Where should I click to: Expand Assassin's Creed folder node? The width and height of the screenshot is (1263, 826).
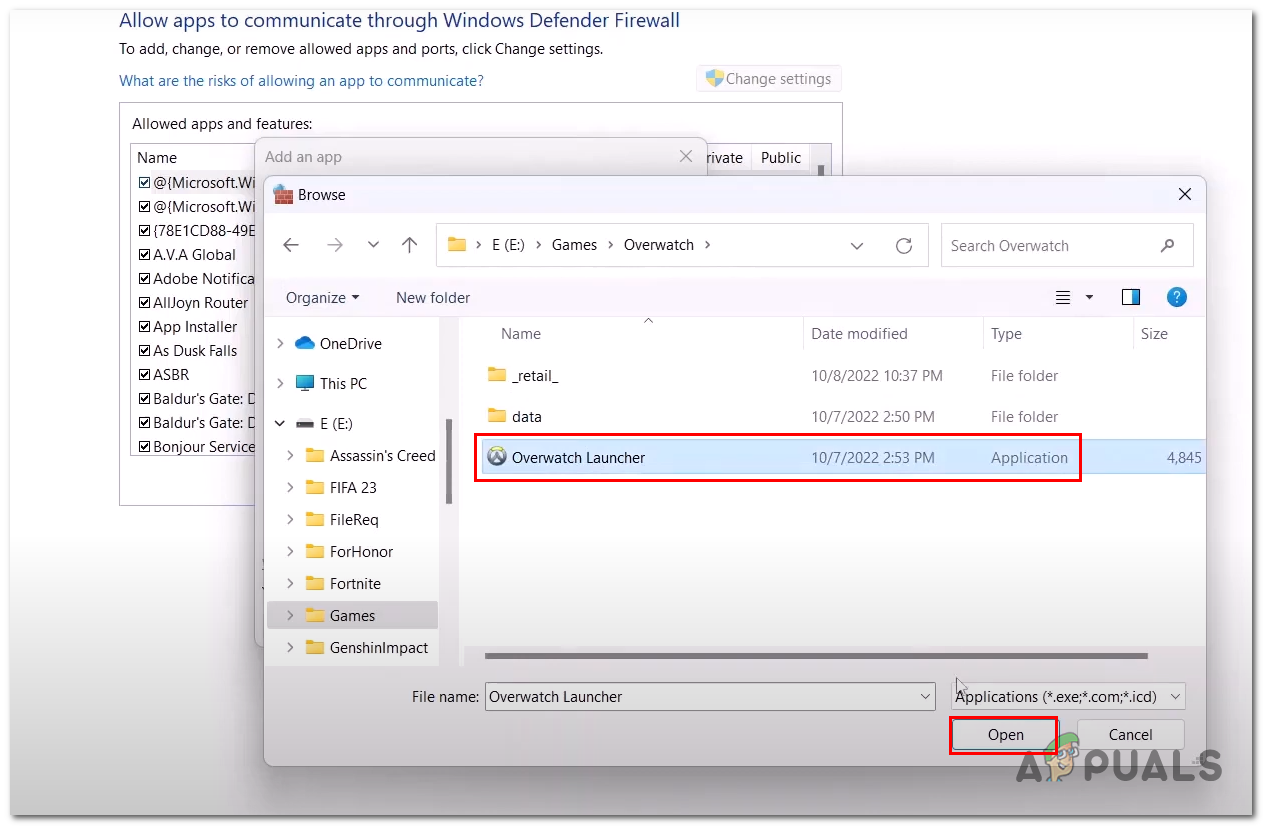(290, 455)
